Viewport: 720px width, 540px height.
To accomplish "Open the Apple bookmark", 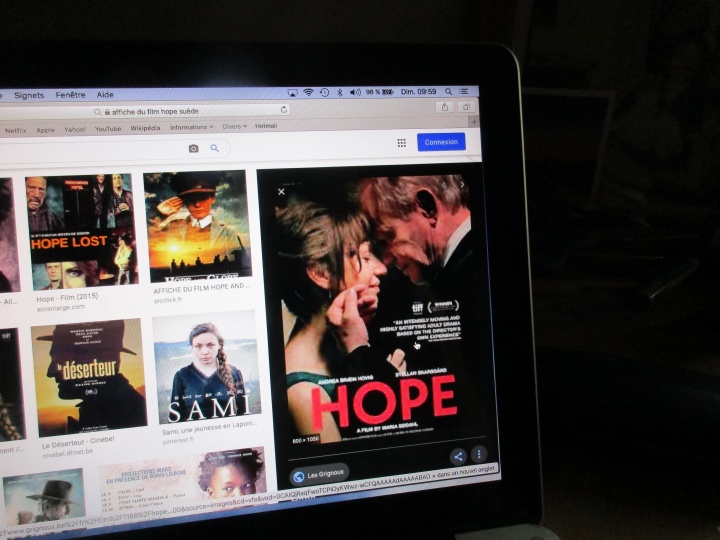I will (x=45, y=130).
